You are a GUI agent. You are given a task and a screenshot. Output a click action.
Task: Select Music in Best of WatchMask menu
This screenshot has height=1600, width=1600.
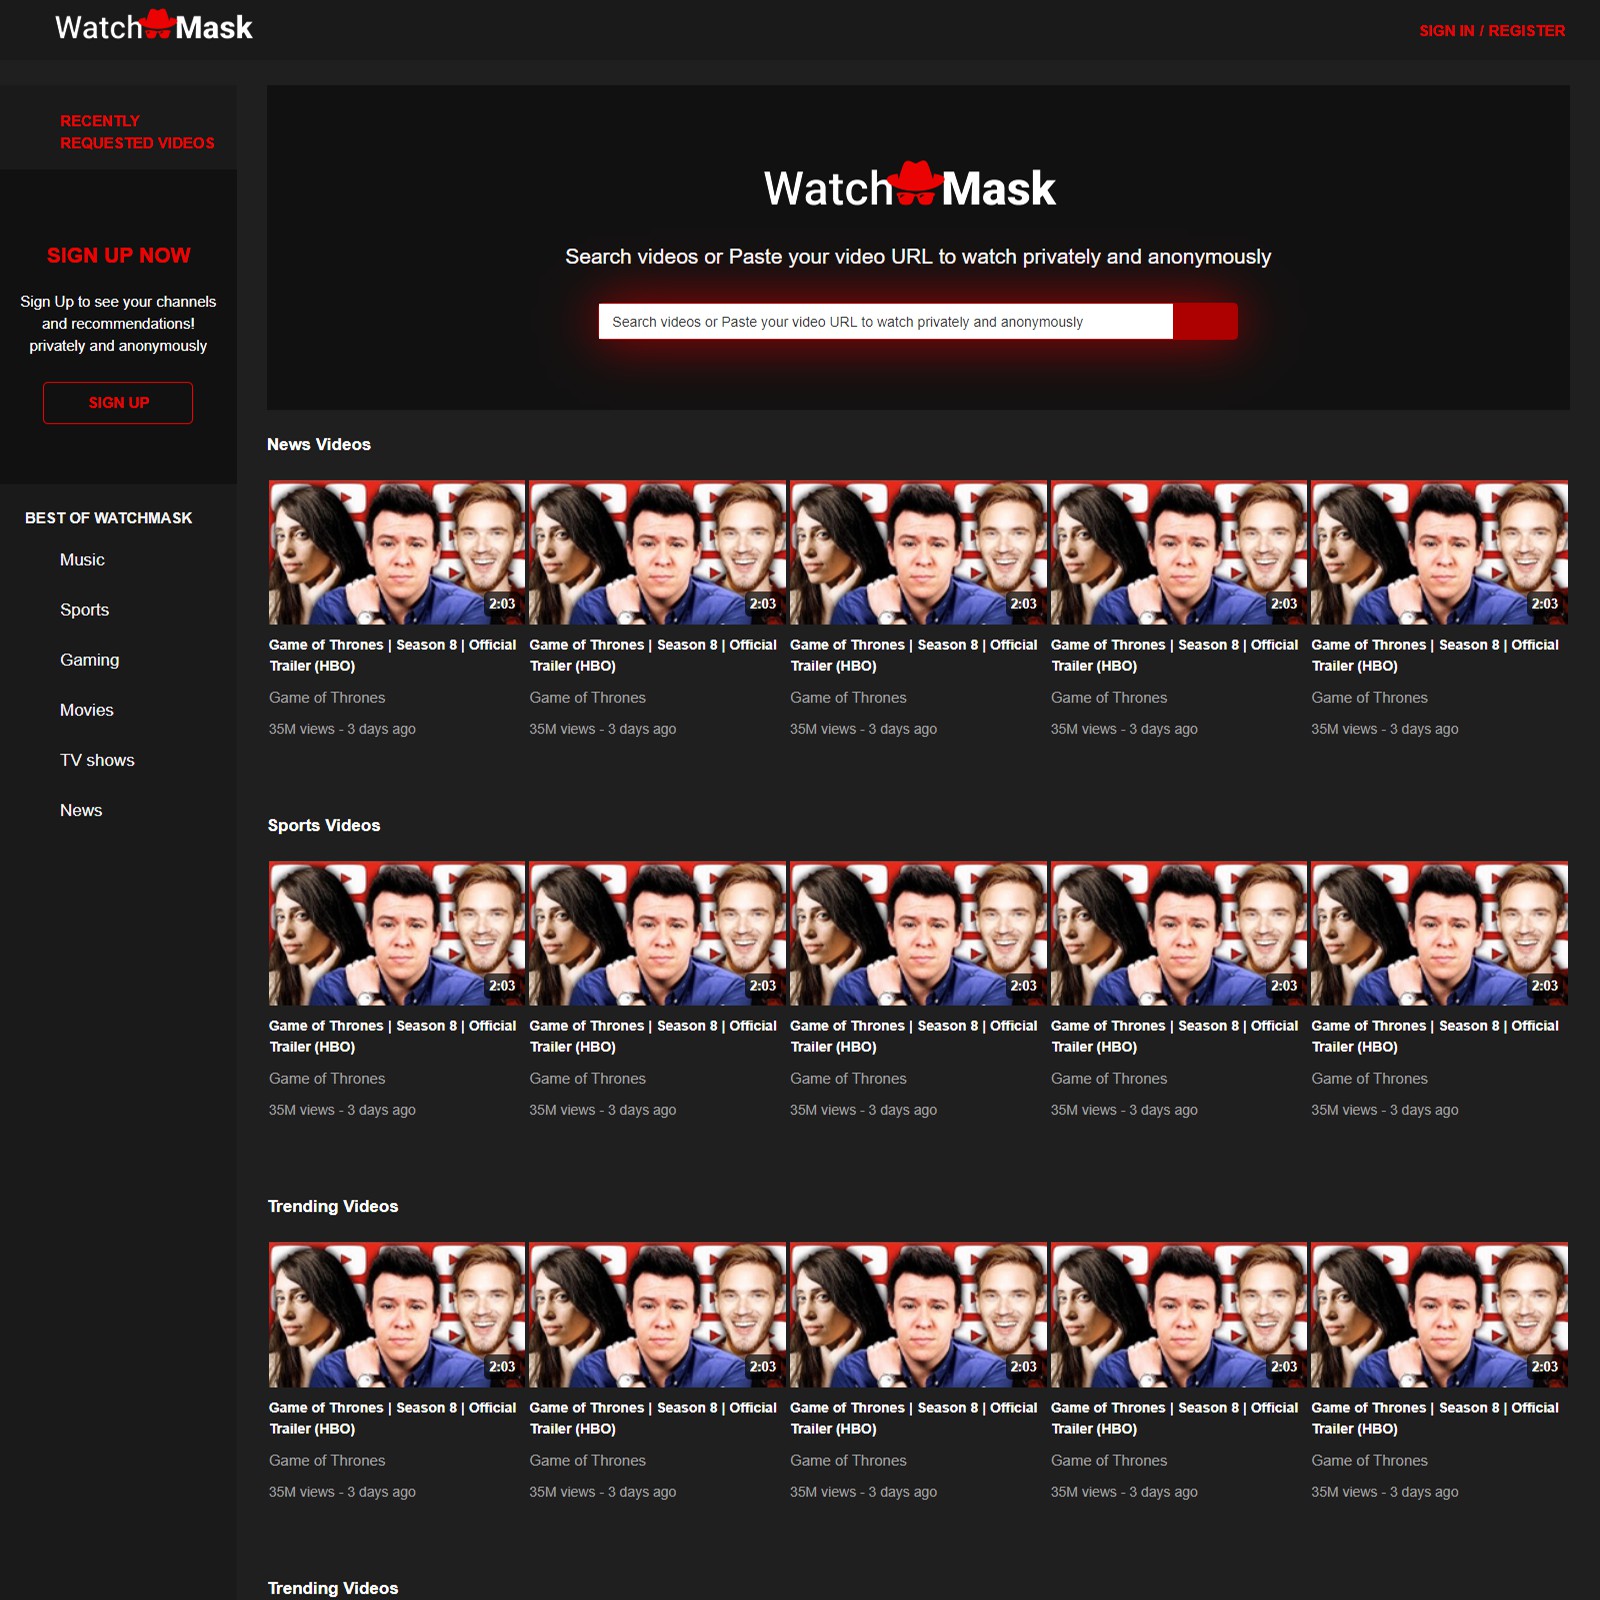82,560
